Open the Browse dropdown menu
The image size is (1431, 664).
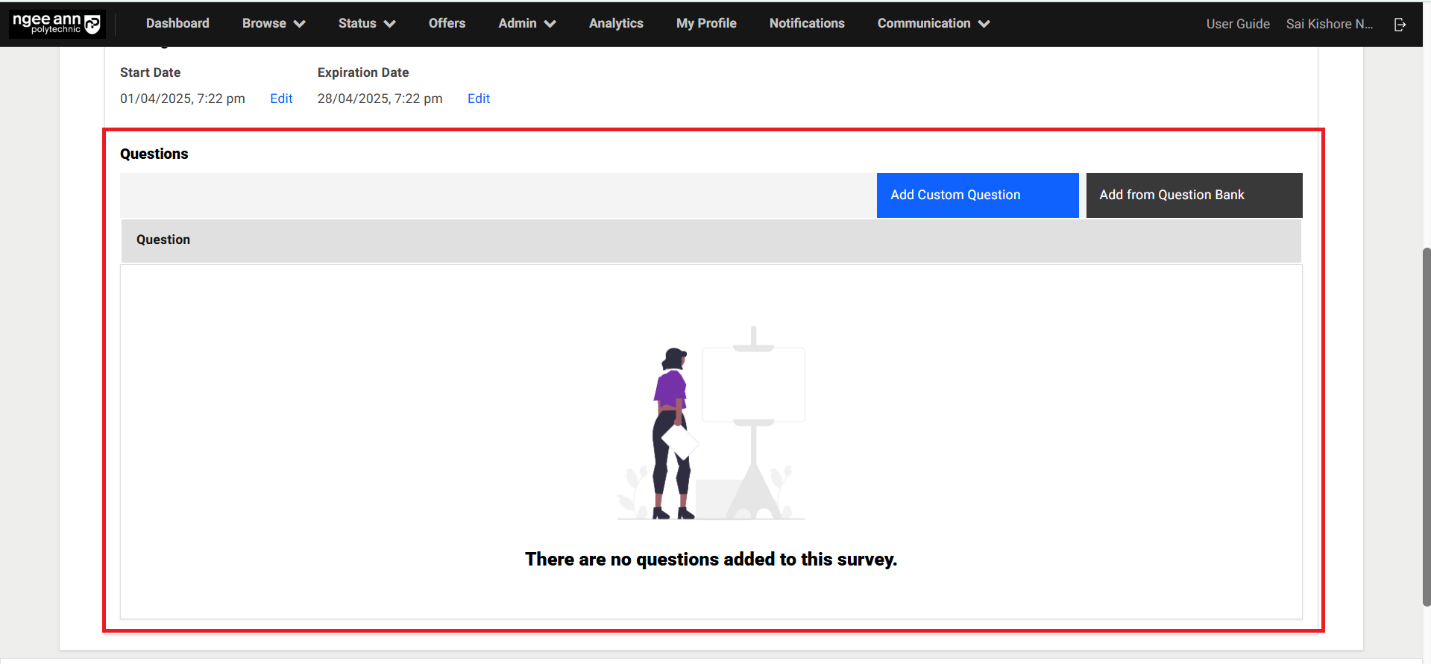(272, 23)
